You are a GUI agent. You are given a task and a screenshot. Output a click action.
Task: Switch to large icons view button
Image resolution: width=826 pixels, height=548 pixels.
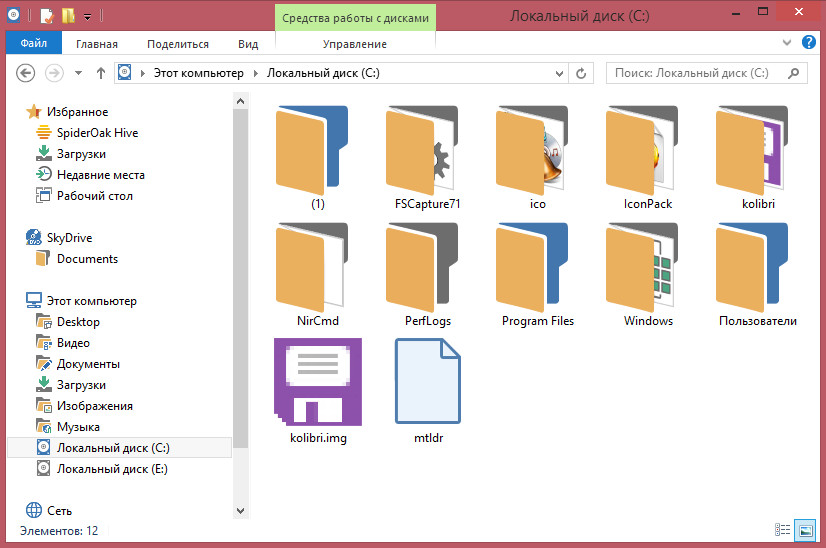point(805,530)
